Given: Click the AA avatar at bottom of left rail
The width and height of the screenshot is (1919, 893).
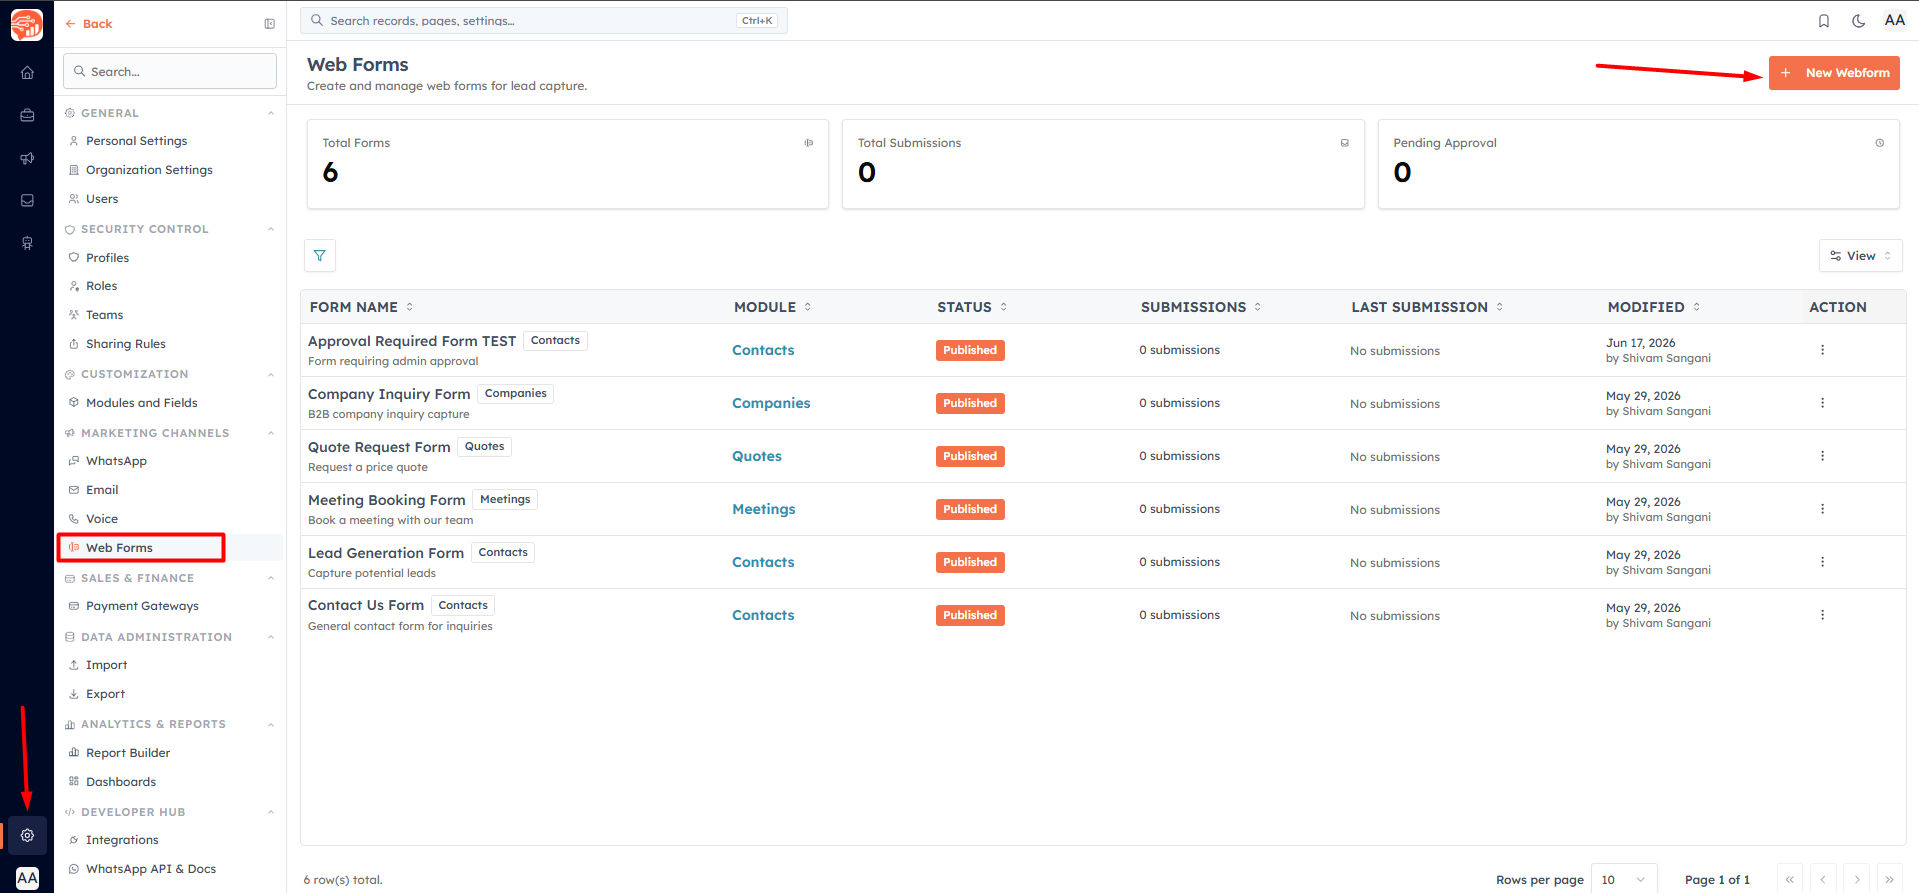Looking at the screenshot, I should (27, 878).
